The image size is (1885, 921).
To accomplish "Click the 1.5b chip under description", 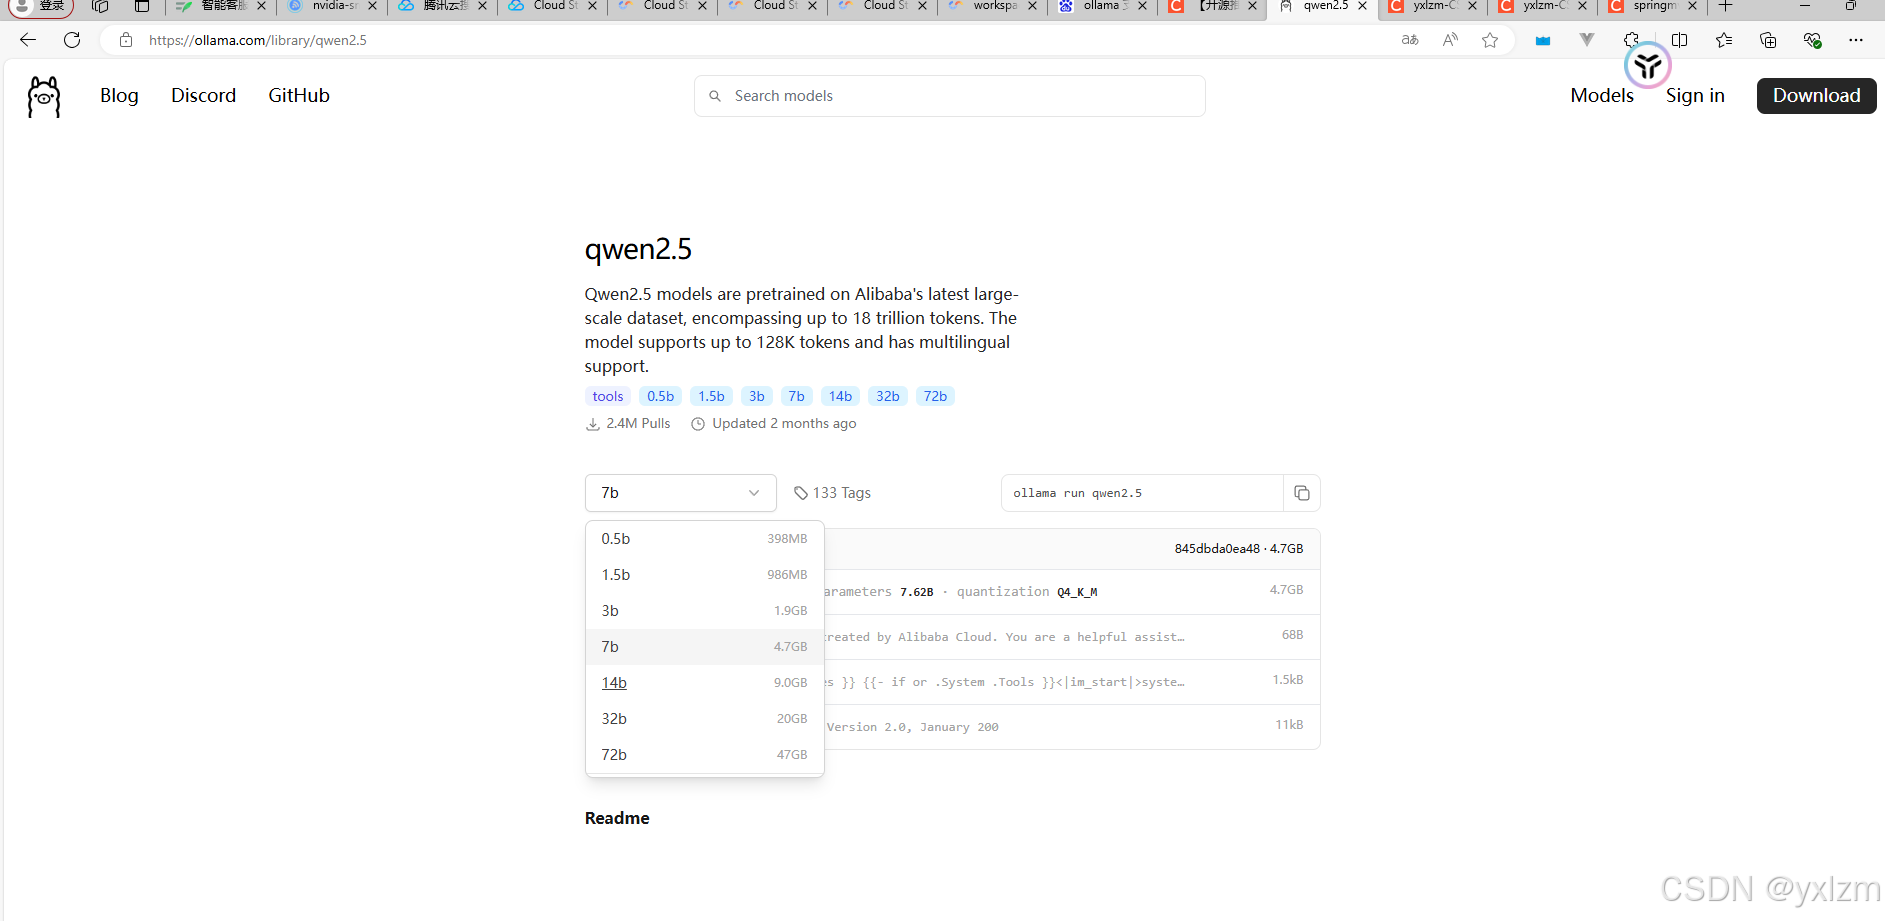I will coord(711,397).
